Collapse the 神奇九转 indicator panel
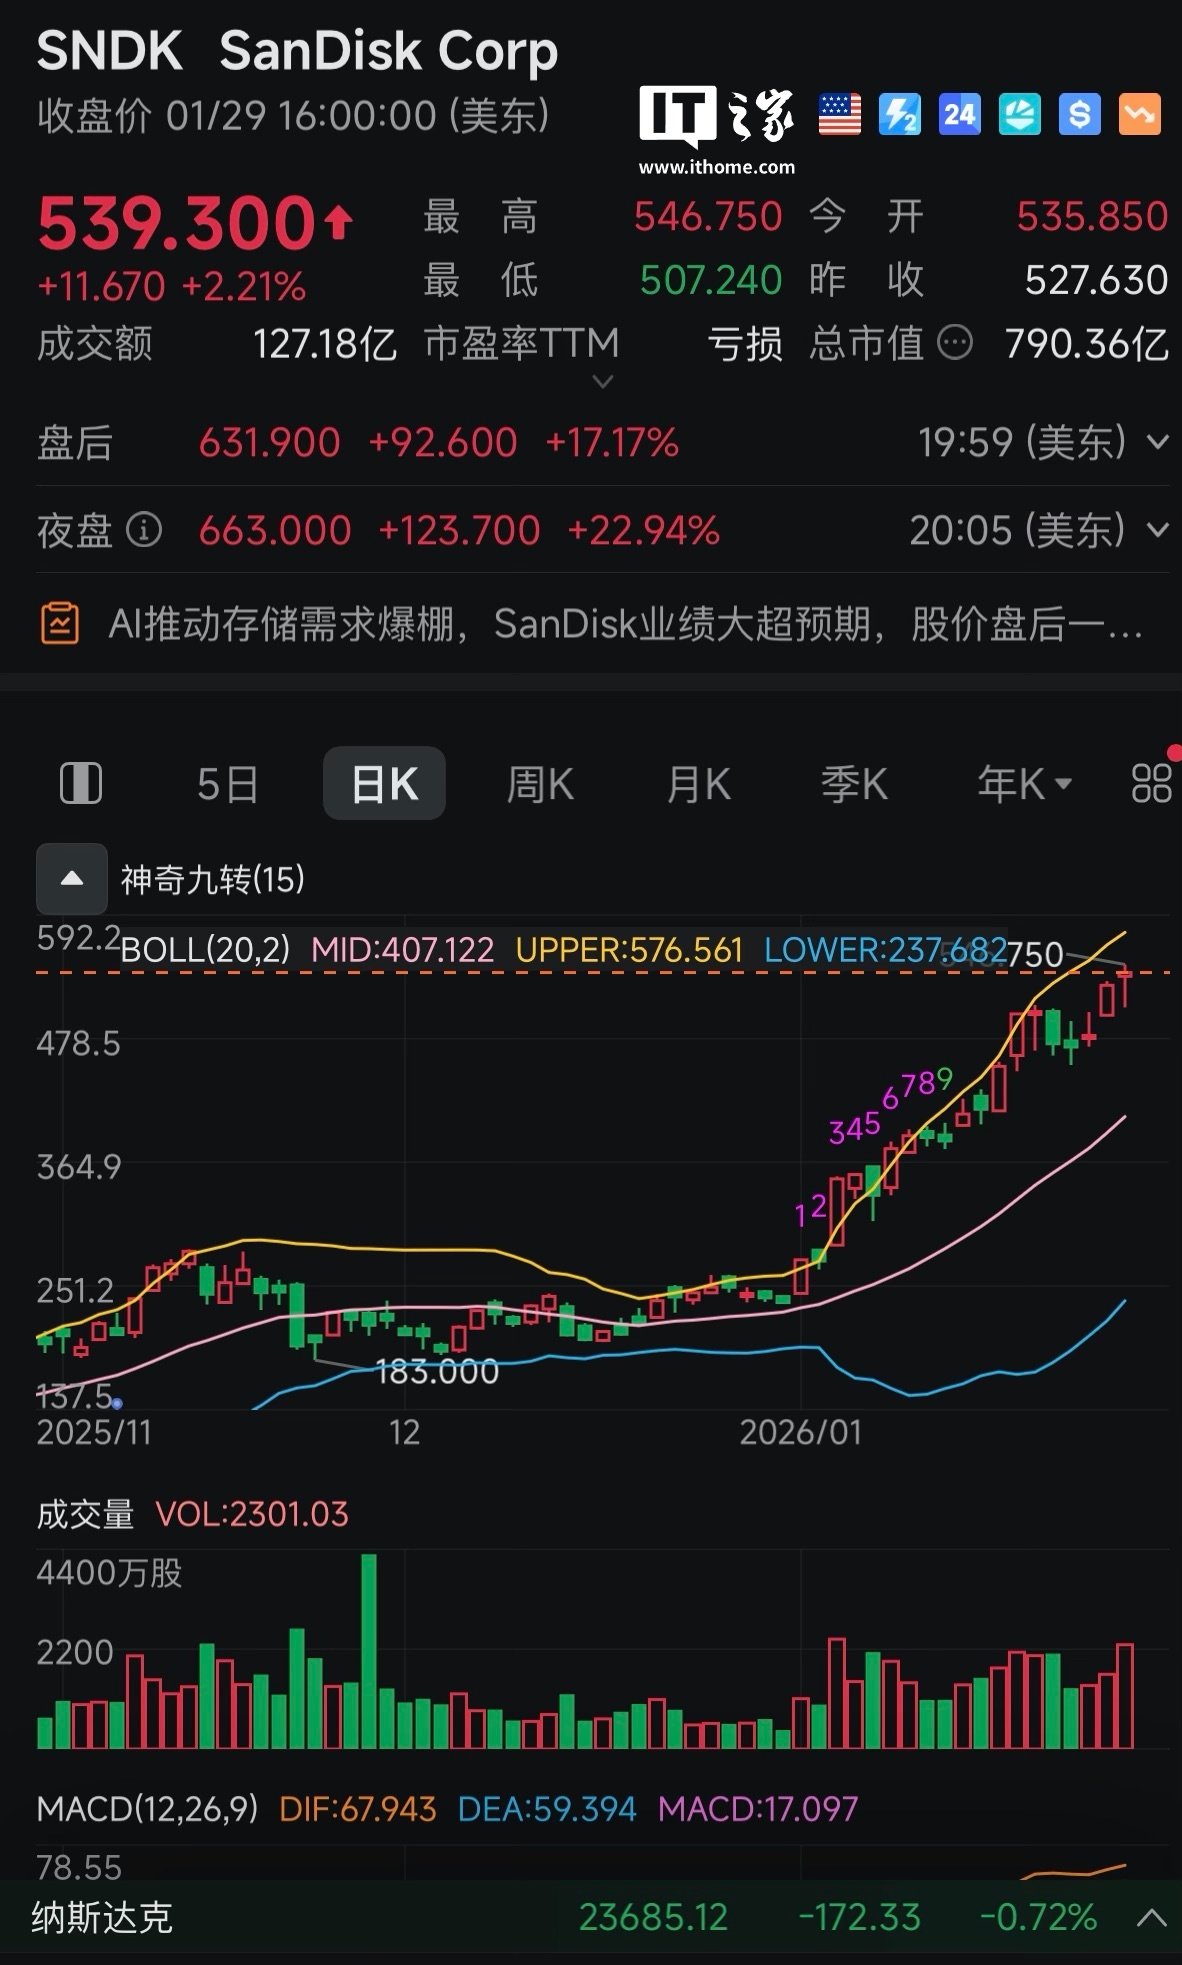The image size is (1182, 1965). [x=72, y=878]
